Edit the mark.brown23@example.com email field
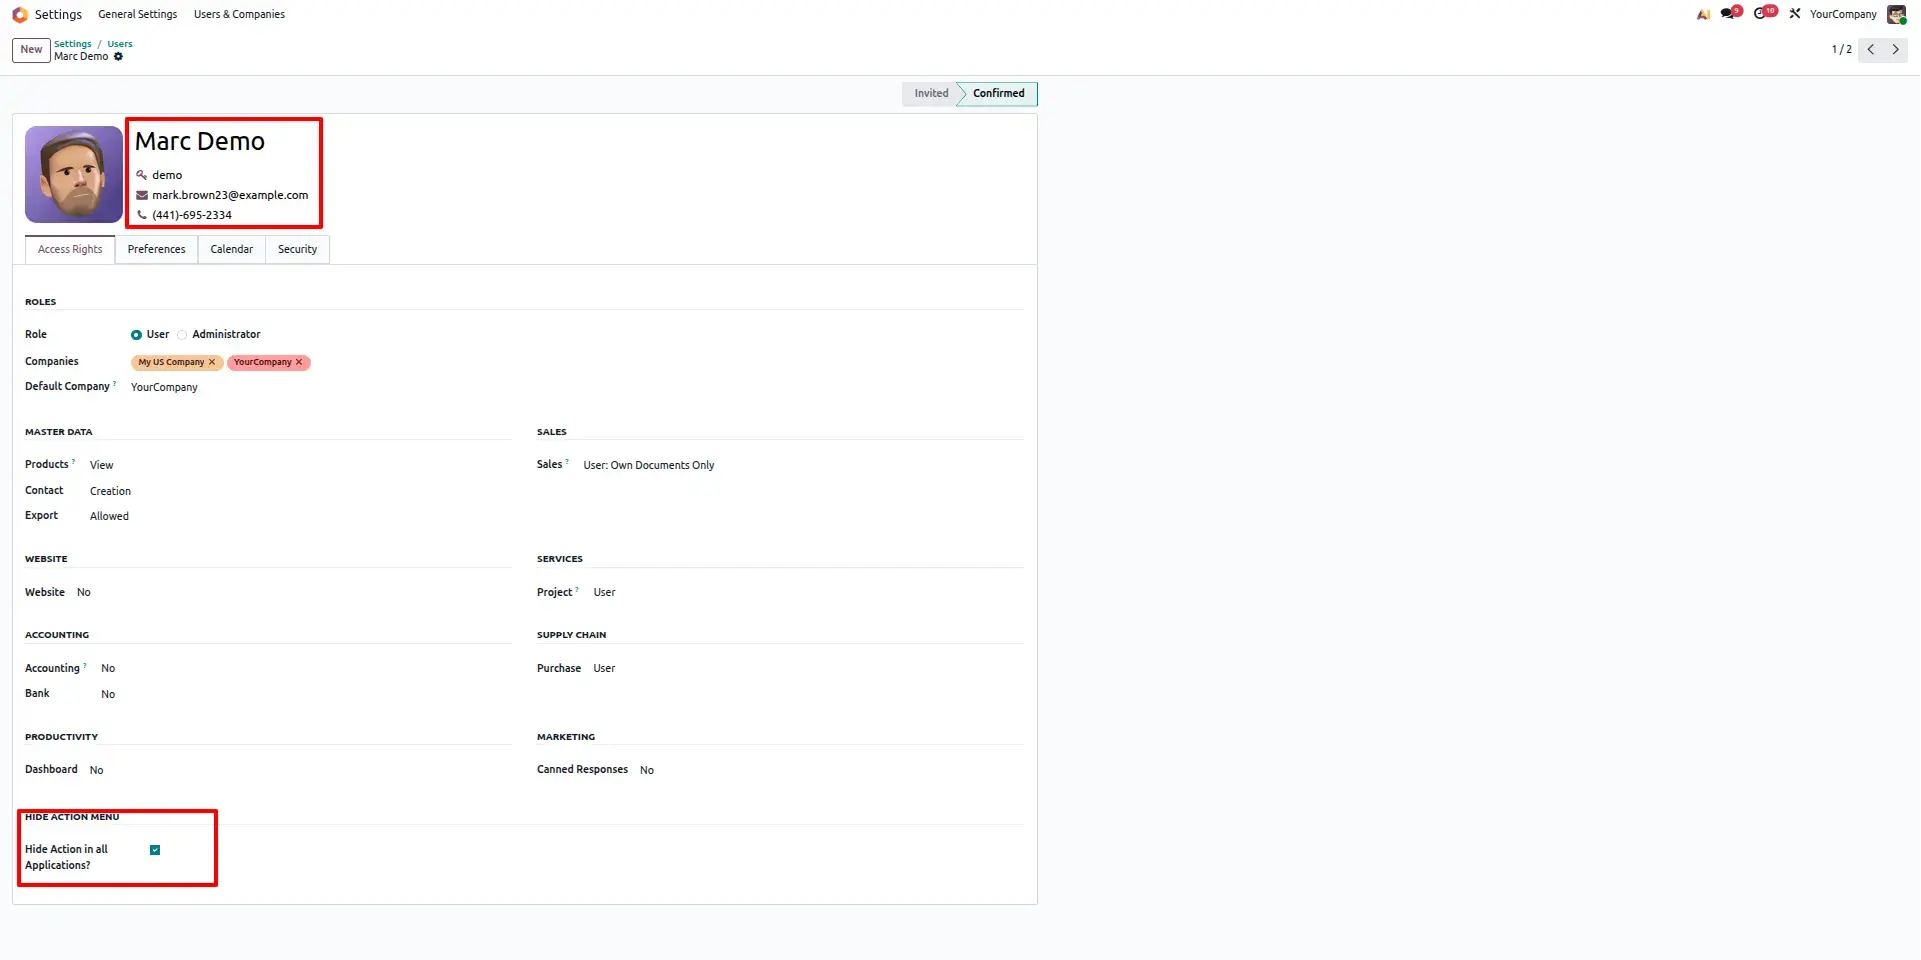This screenshot has height=960, width=1921. click(x=231, y=195)
